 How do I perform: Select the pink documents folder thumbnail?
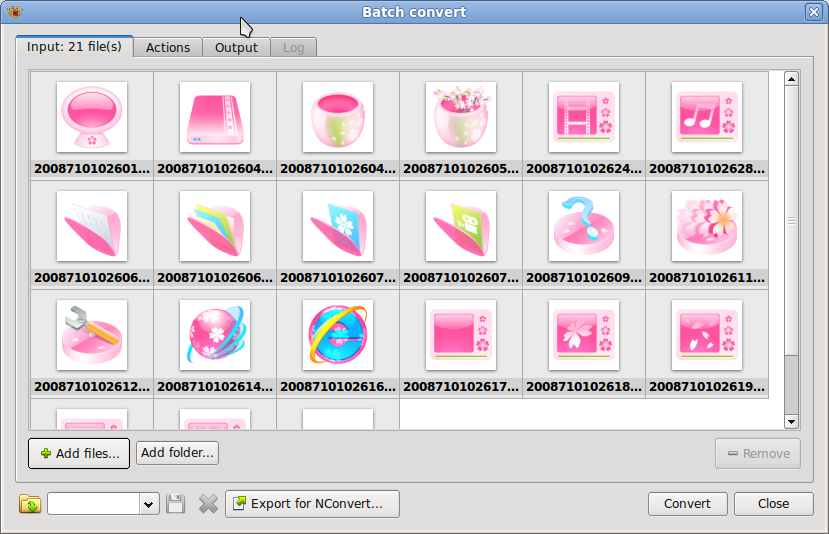92,226
